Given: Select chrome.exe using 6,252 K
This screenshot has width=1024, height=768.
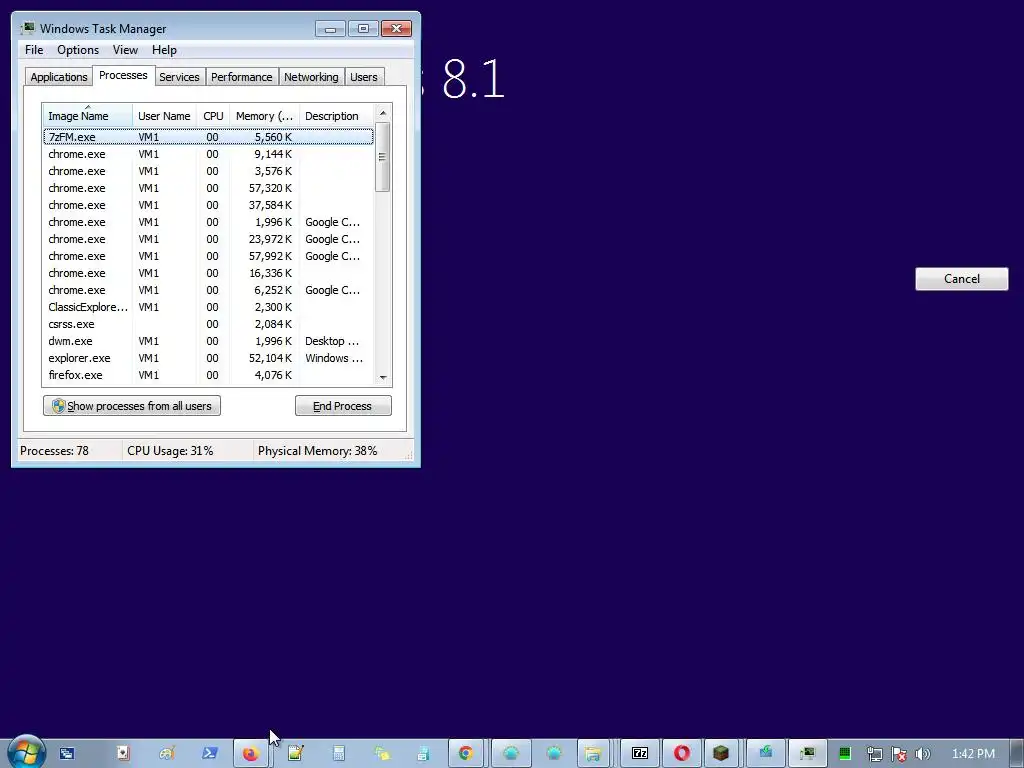Looking at the screenshot, I should (x=208, y=290).
